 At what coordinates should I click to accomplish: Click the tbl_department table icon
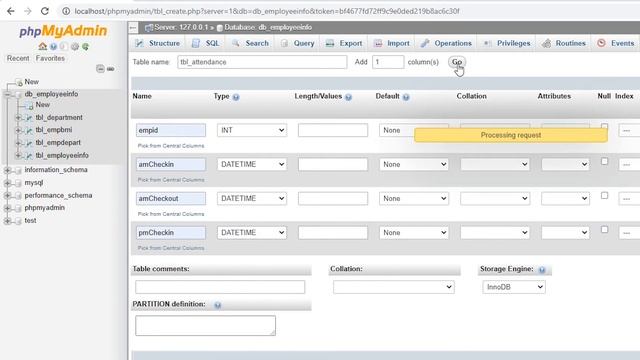29,118
